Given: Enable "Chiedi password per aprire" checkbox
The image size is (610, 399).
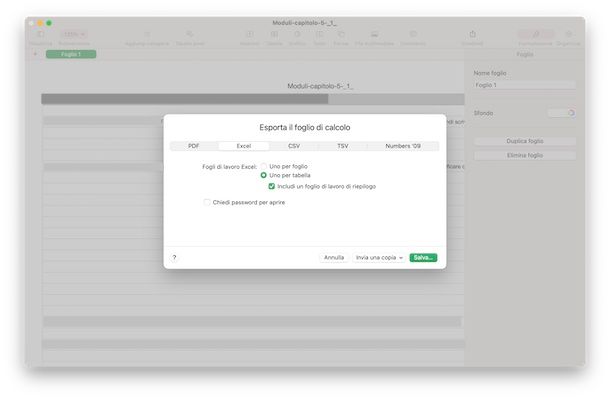Looking at the screenshot, I should (x=207, y=202).
